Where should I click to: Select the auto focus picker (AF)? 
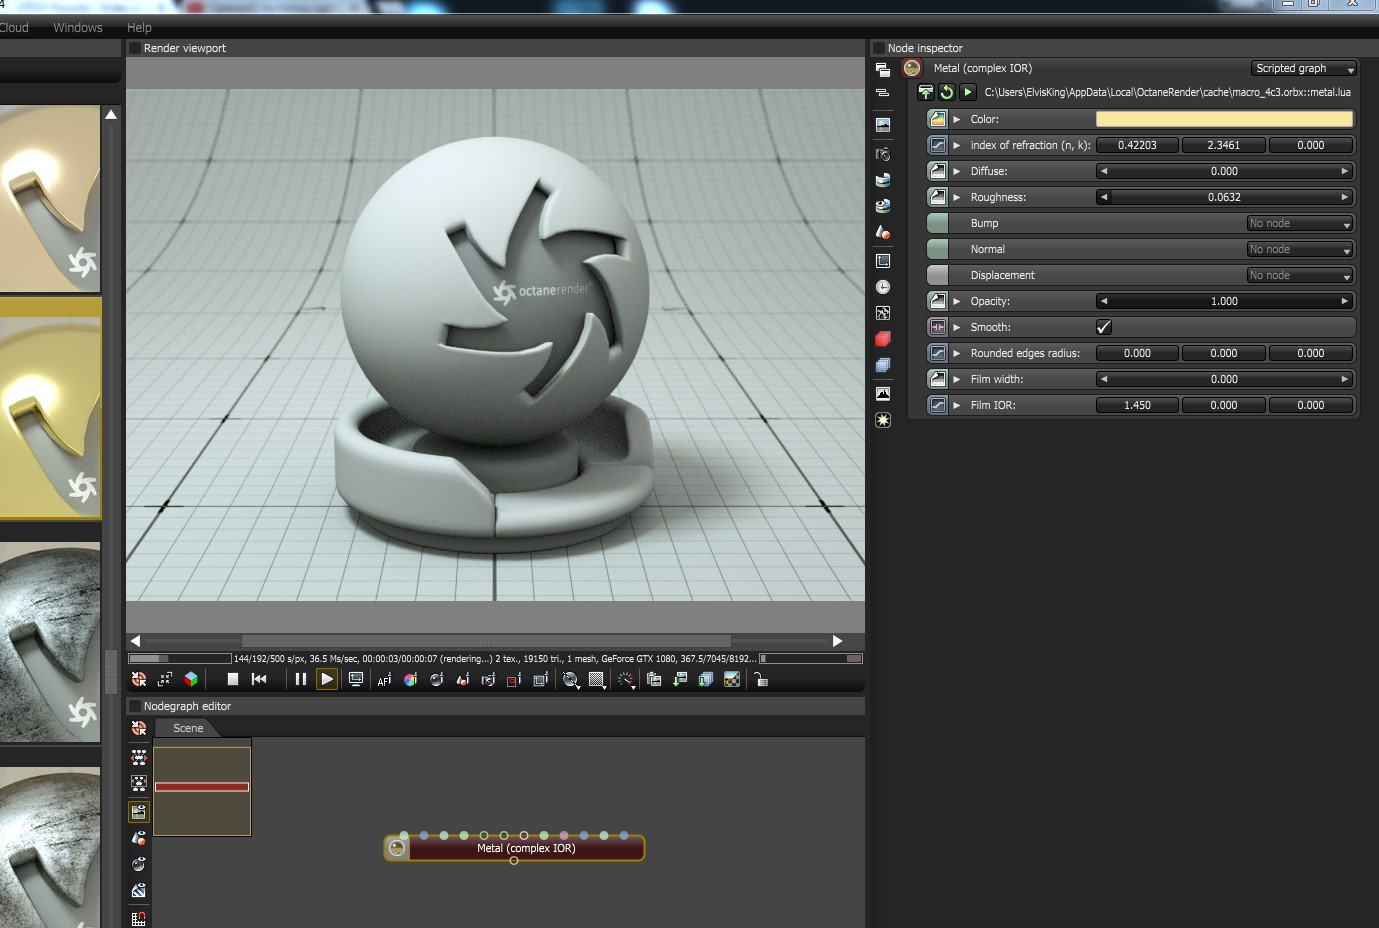tap(384, 680)
